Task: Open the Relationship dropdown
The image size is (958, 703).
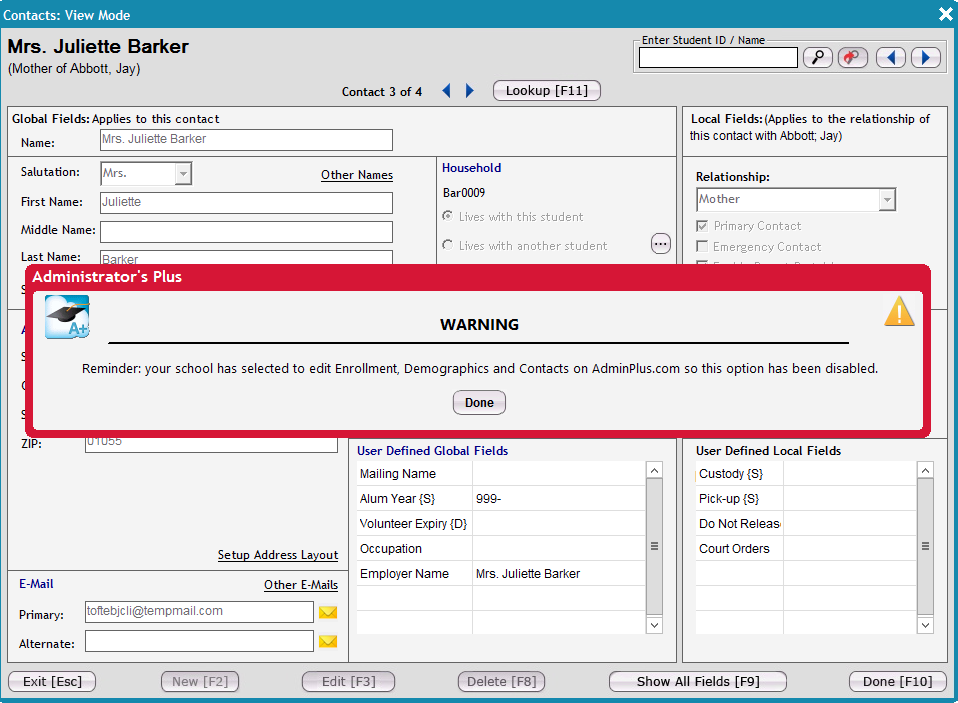Action: [887, 199]
